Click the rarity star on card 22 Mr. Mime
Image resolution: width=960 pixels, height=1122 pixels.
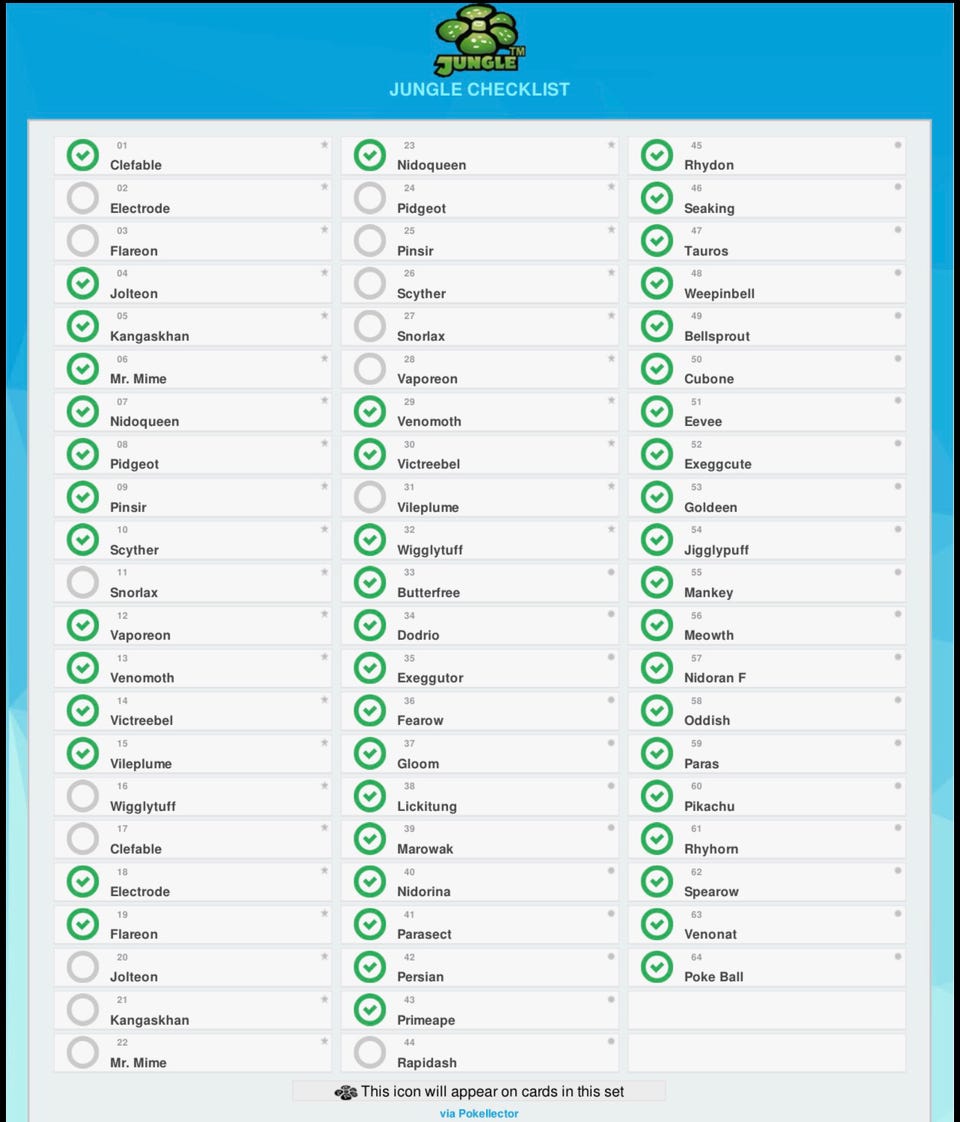point(324,1042)
